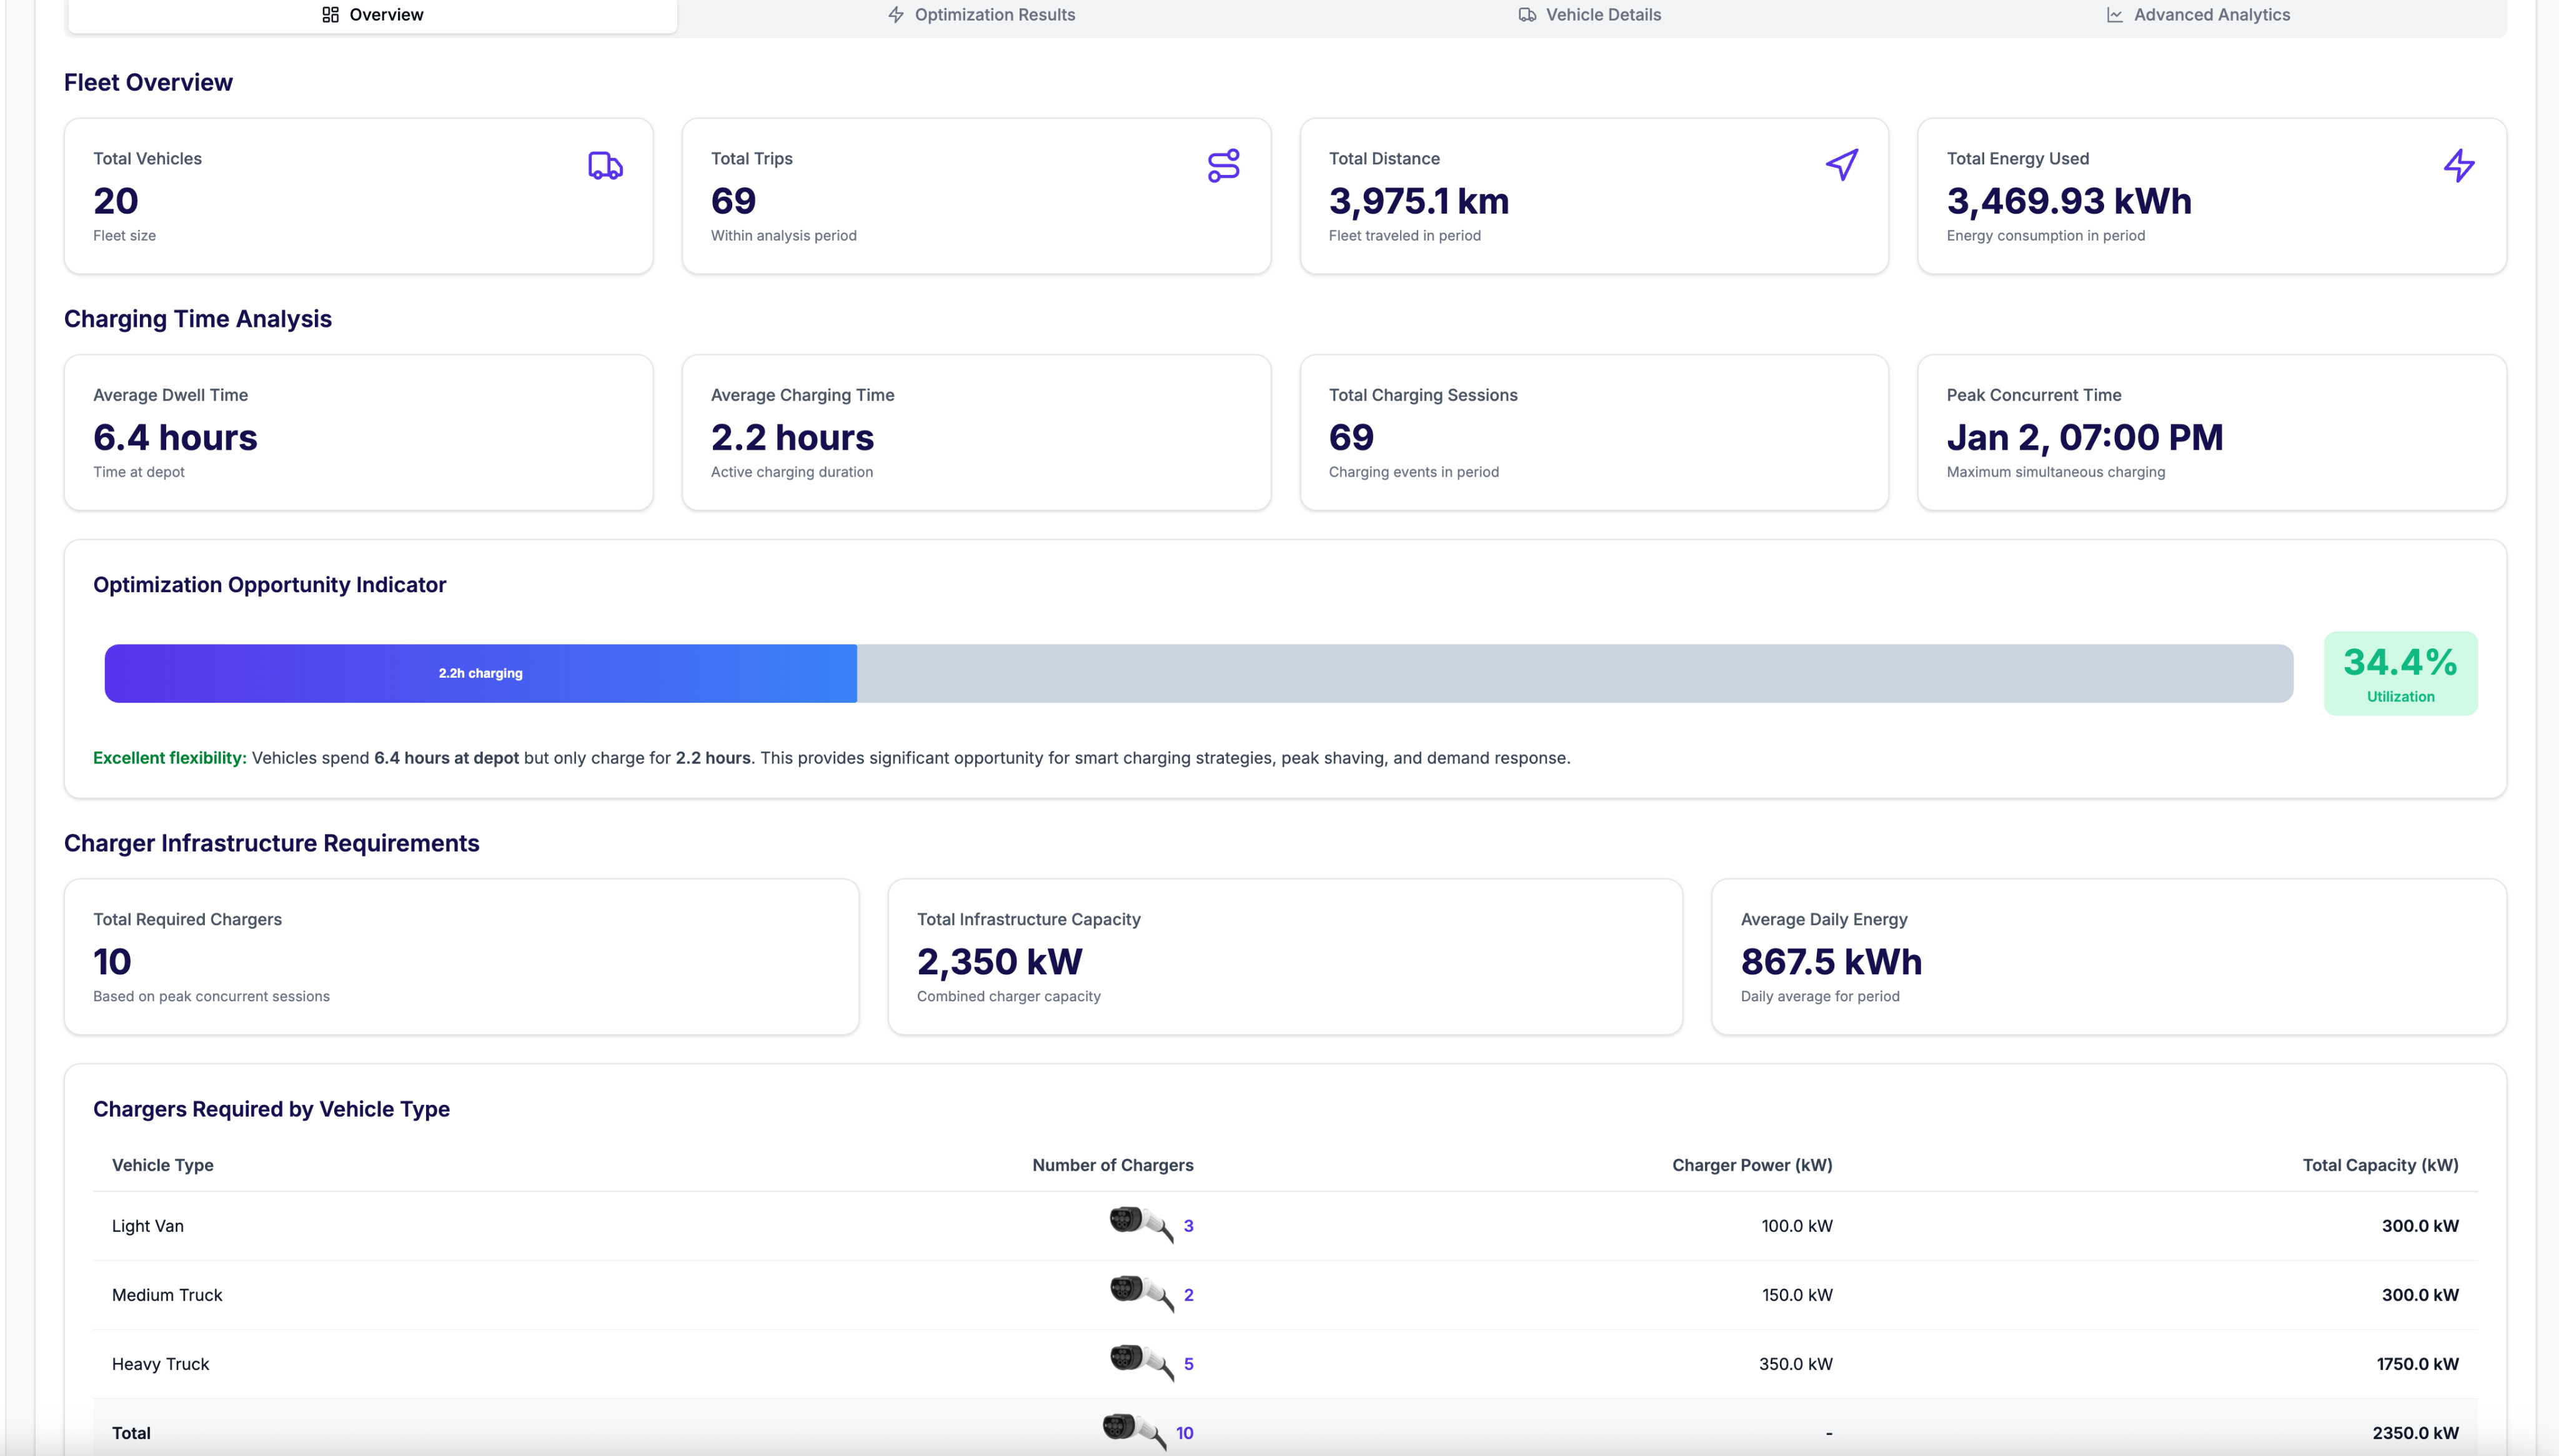Click the charger plug icon in Light Van row
The image size is (2559, 1456).
click(1139, 1224)
